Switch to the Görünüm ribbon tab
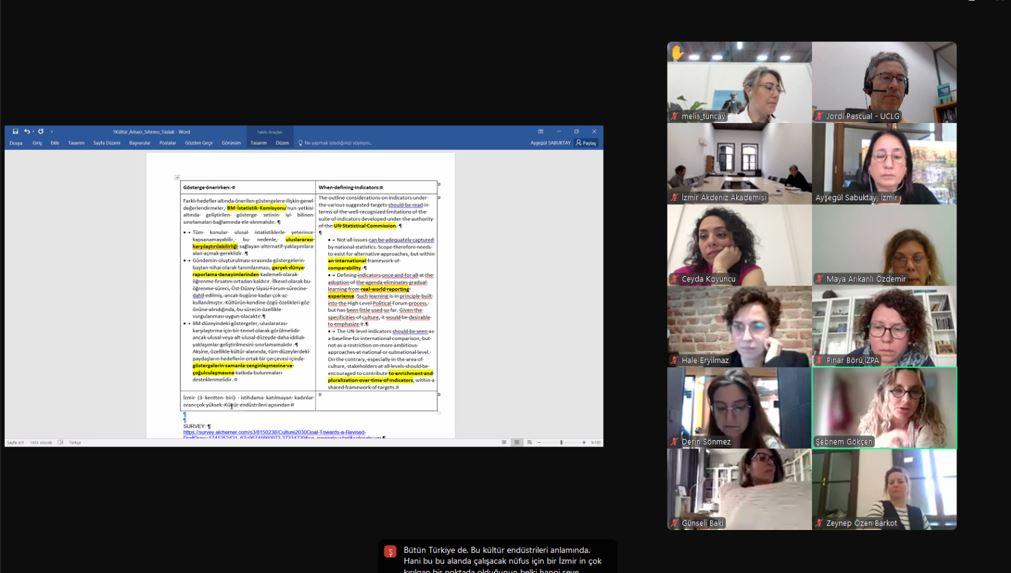Viewport: 1011px width, 573px height. (x=231, y=143)
